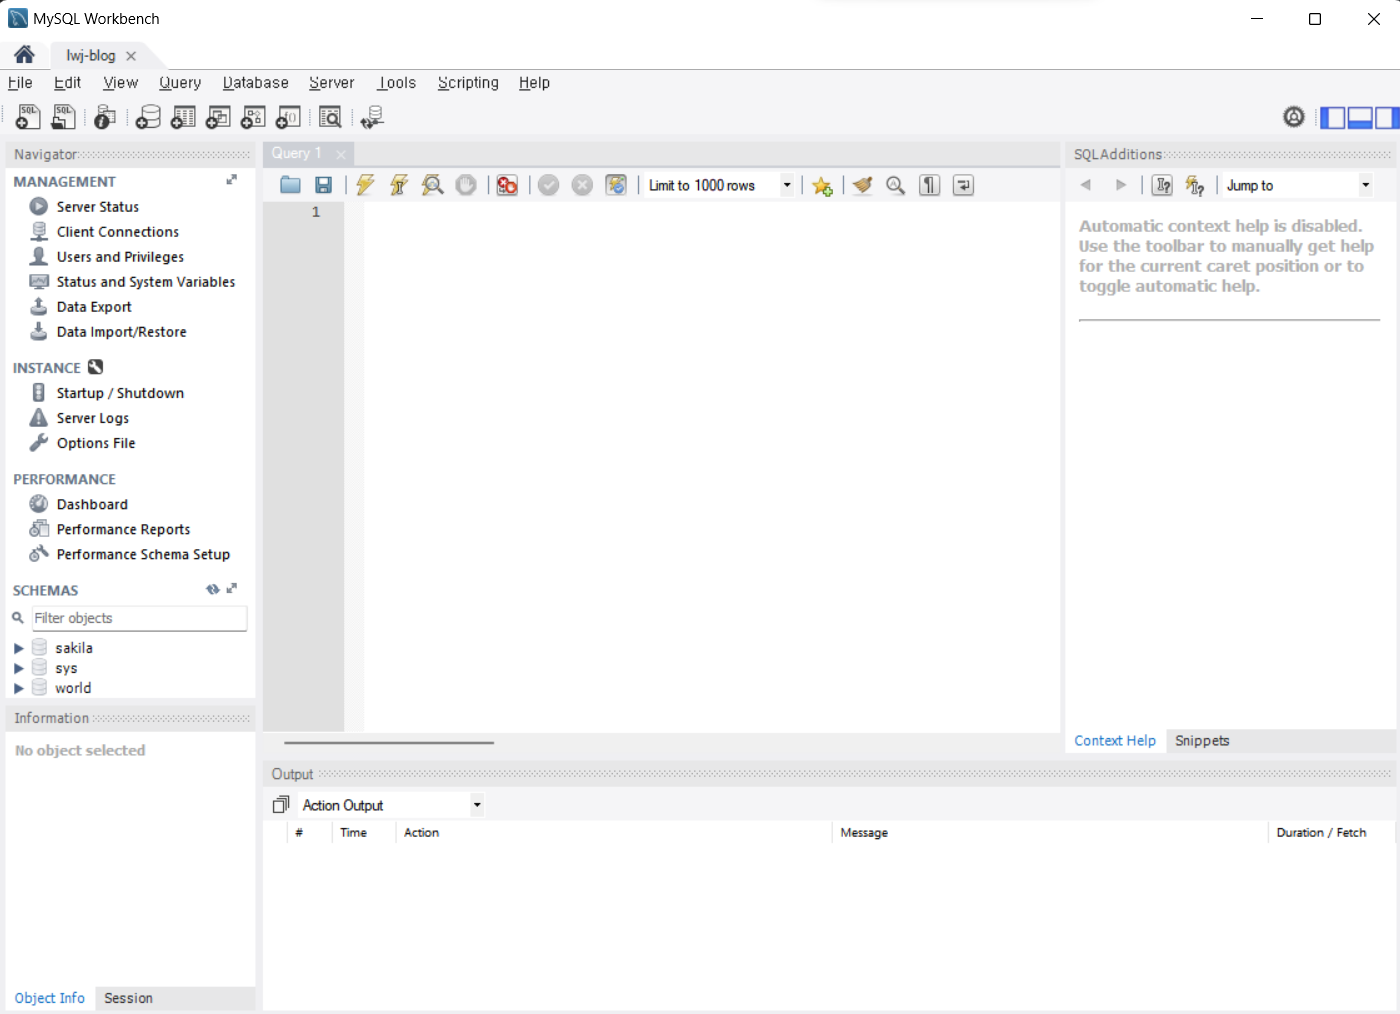Open Users and Privileges
Image resolution: width=1400 pixels, height=1014 pixels.
click(120, 257)
